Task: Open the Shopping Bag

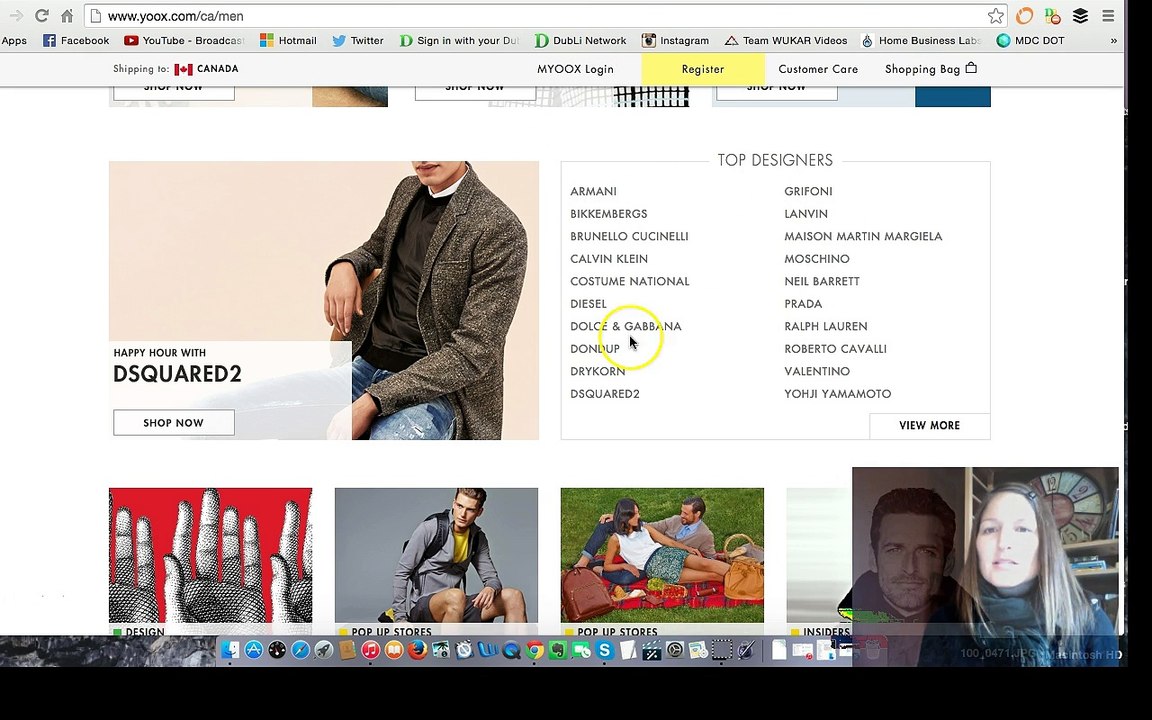Action: tap(931, 69)
